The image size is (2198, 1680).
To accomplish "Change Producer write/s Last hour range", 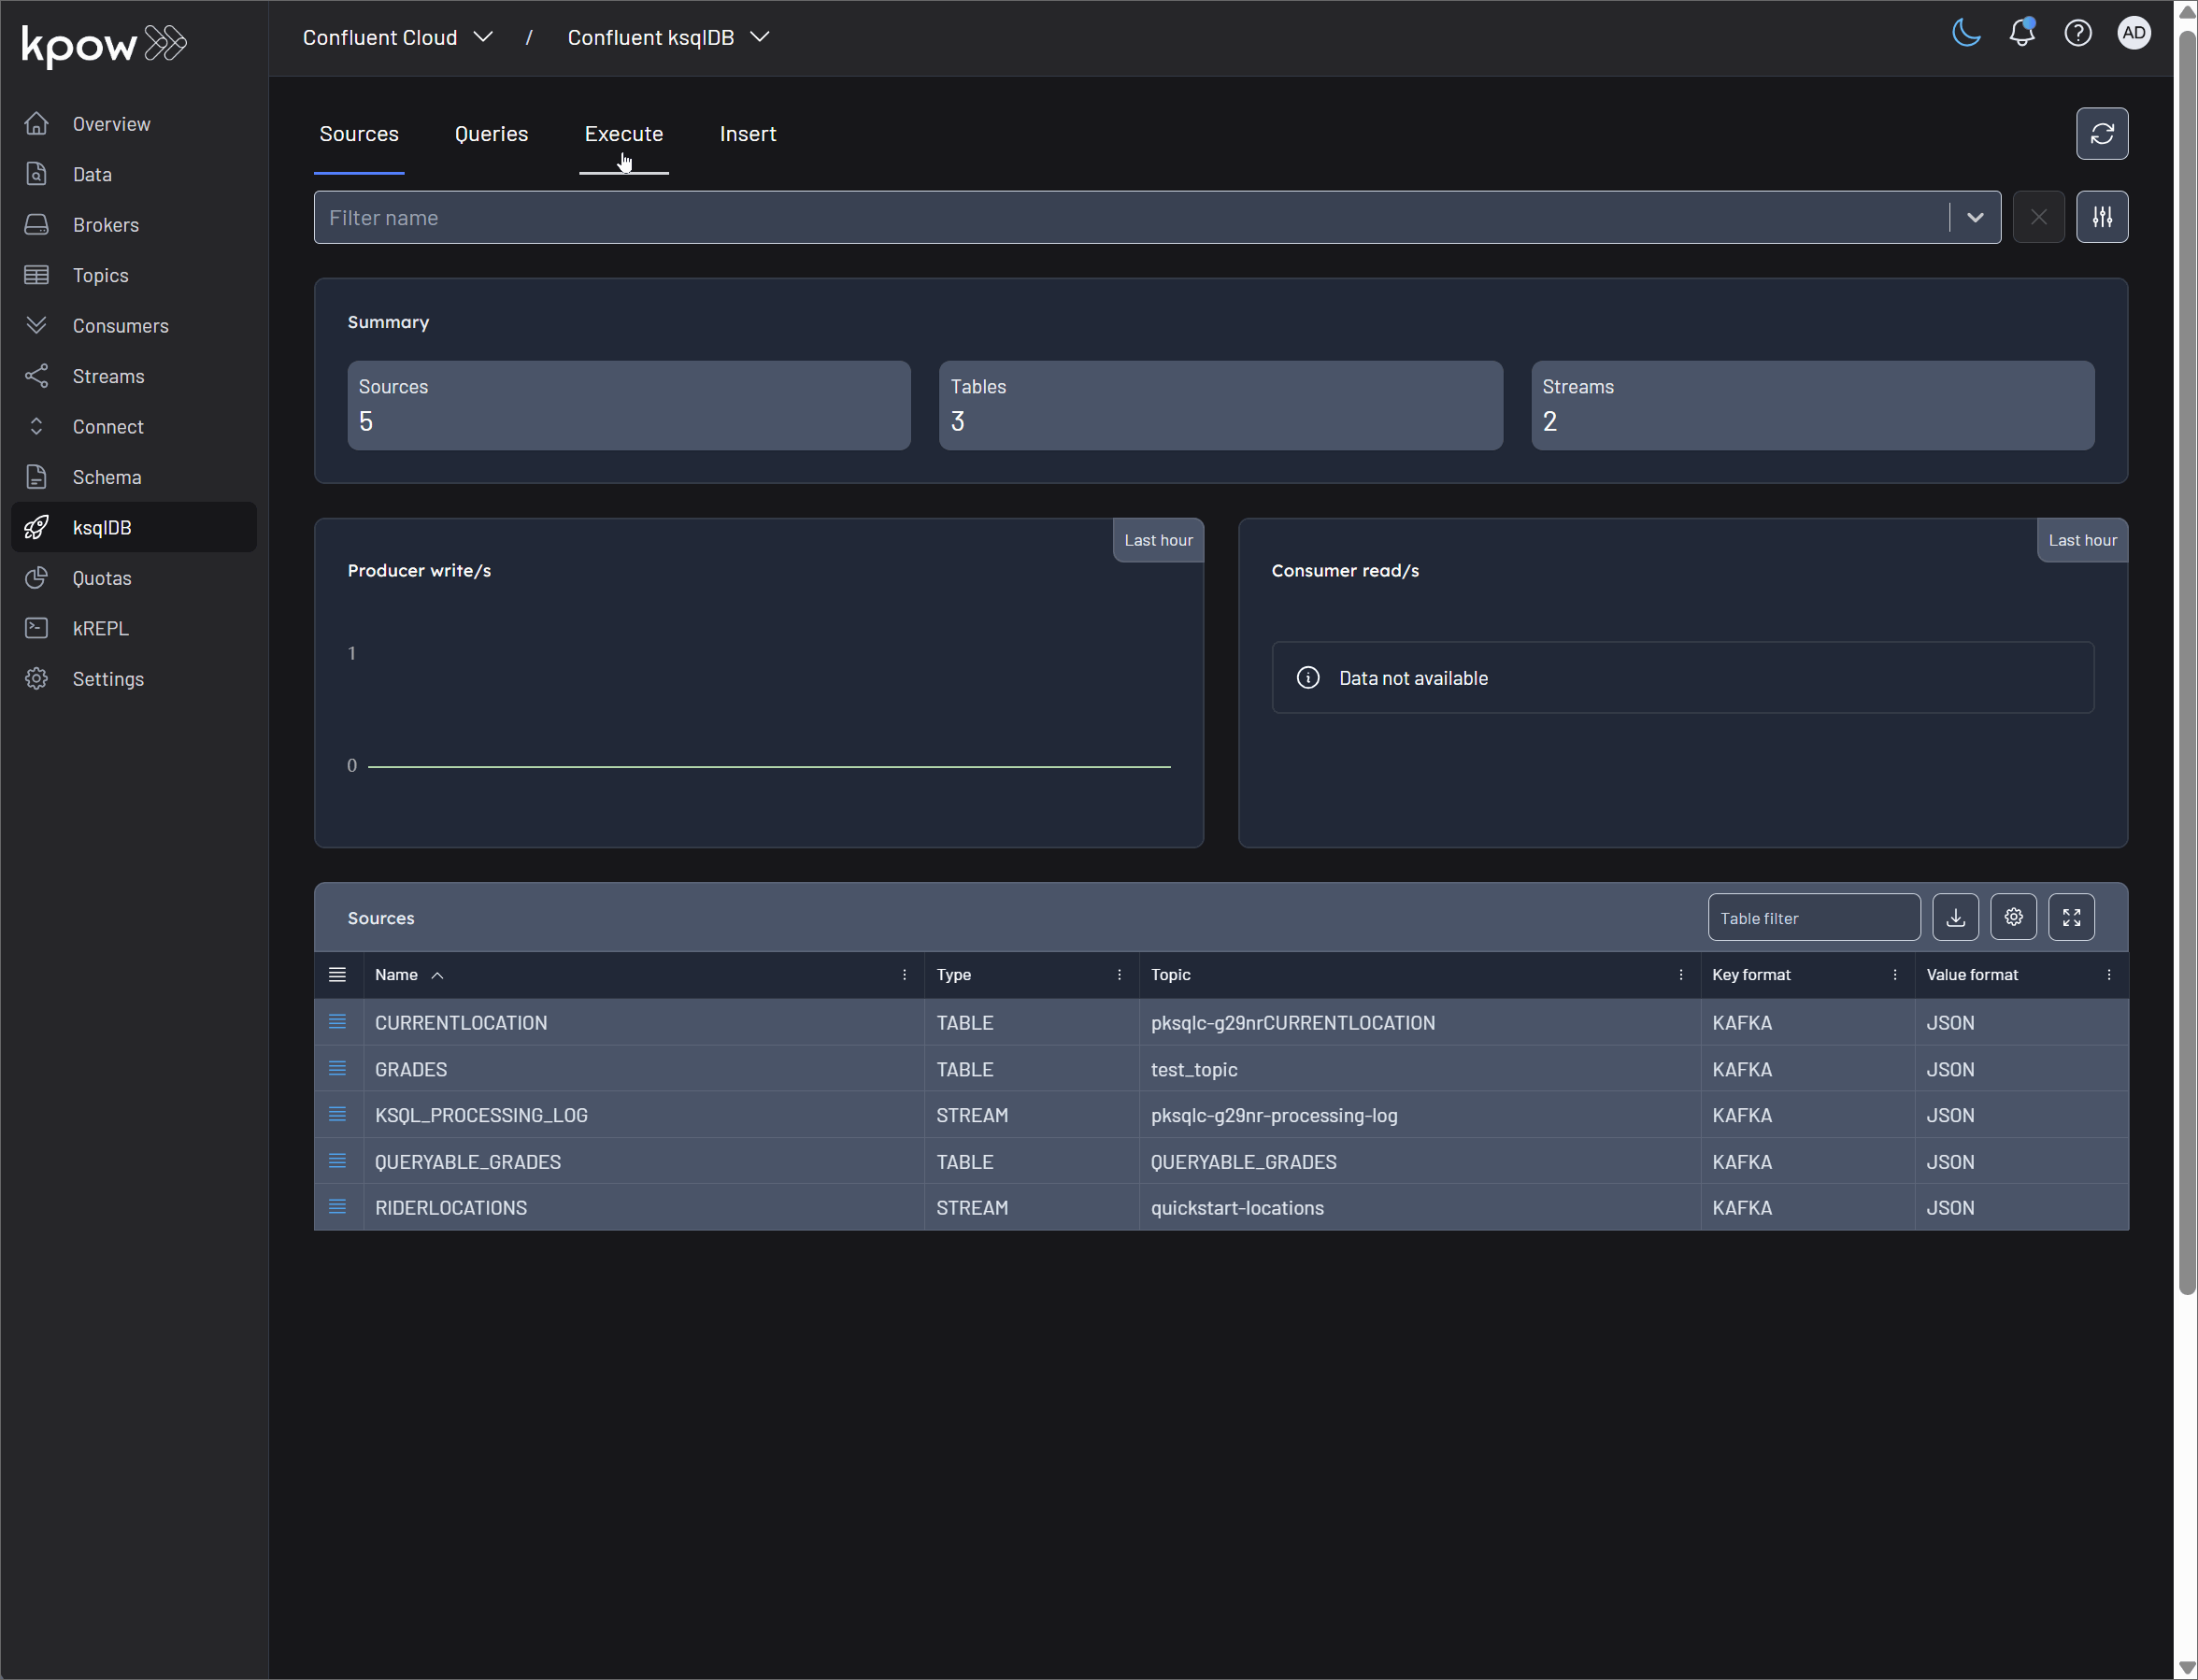I will pyautogui.click(x=1158, y=540).
